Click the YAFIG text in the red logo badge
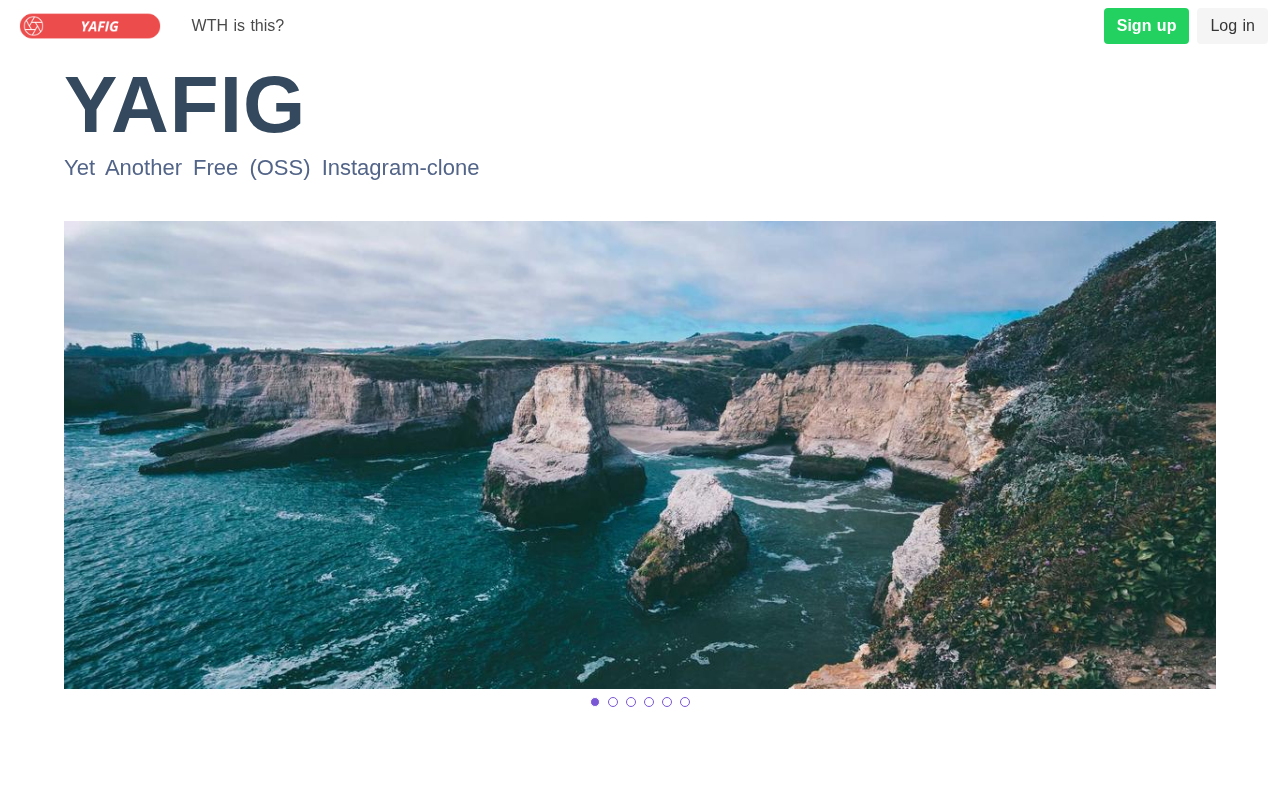Screen dimensions: 1280x800 tap(100, 26)
